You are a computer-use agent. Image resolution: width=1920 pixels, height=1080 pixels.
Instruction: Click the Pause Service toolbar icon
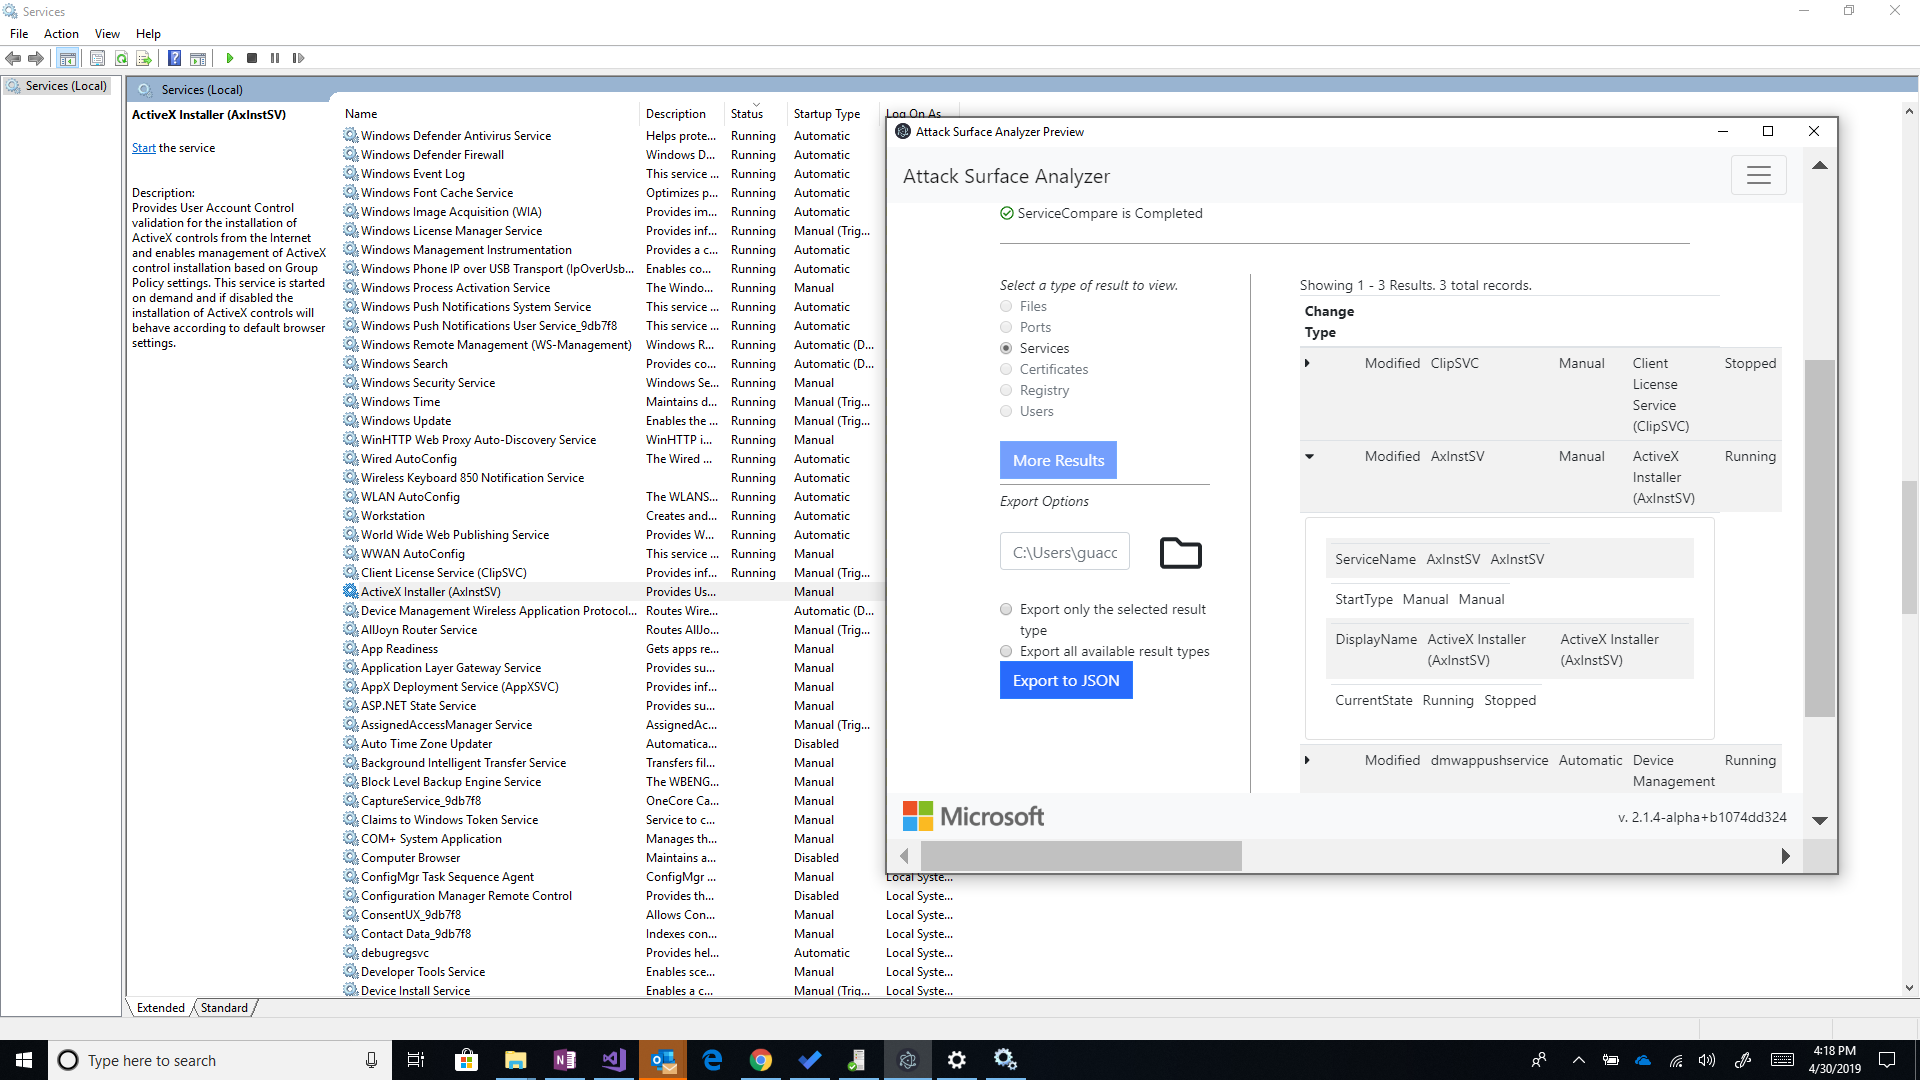(x=274, y=58)
